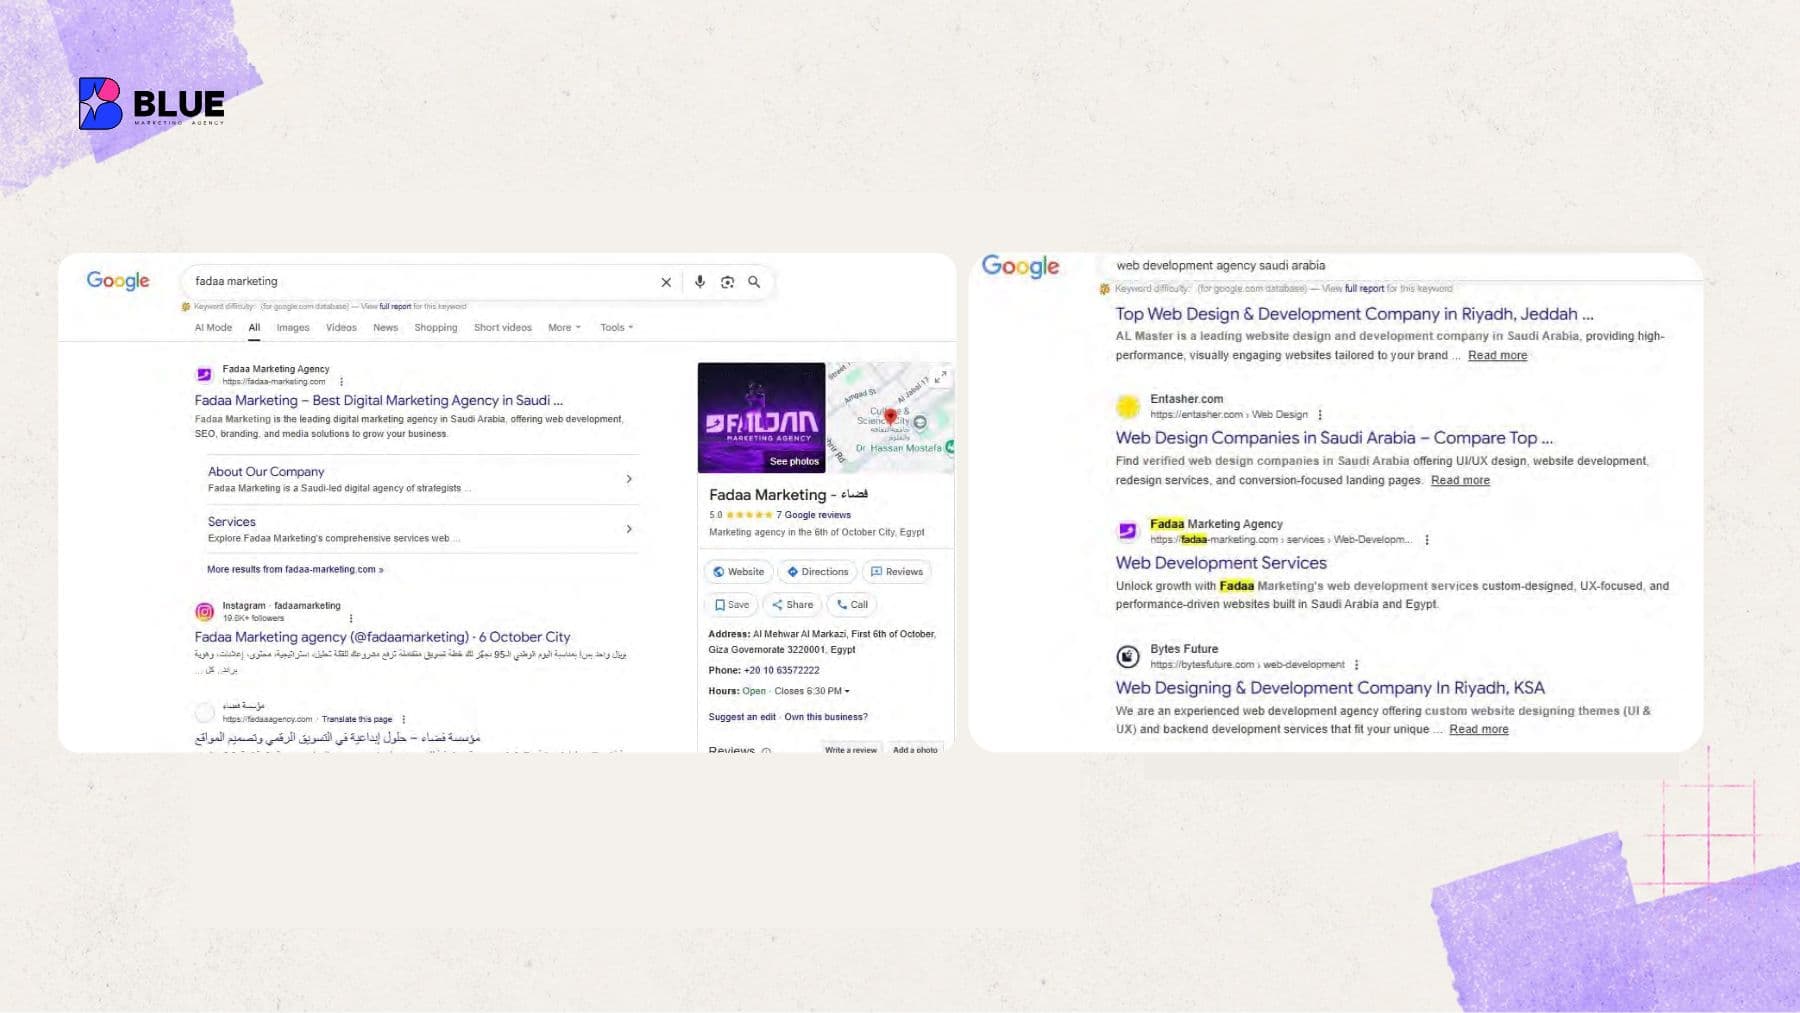The height and width of the screenshot is (1013, 1800).
Task: Open three-dot menu beside Translate this page
Action: click(403, 719)
